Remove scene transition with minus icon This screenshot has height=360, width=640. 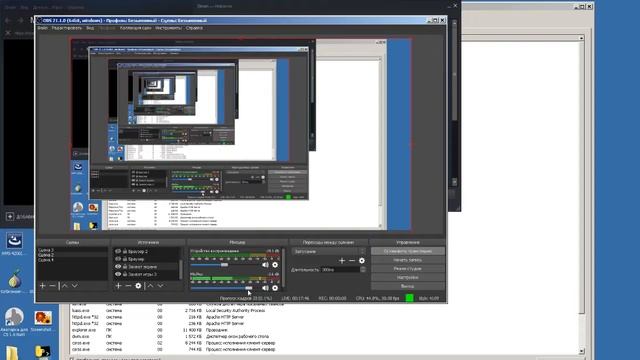(352, 260)
